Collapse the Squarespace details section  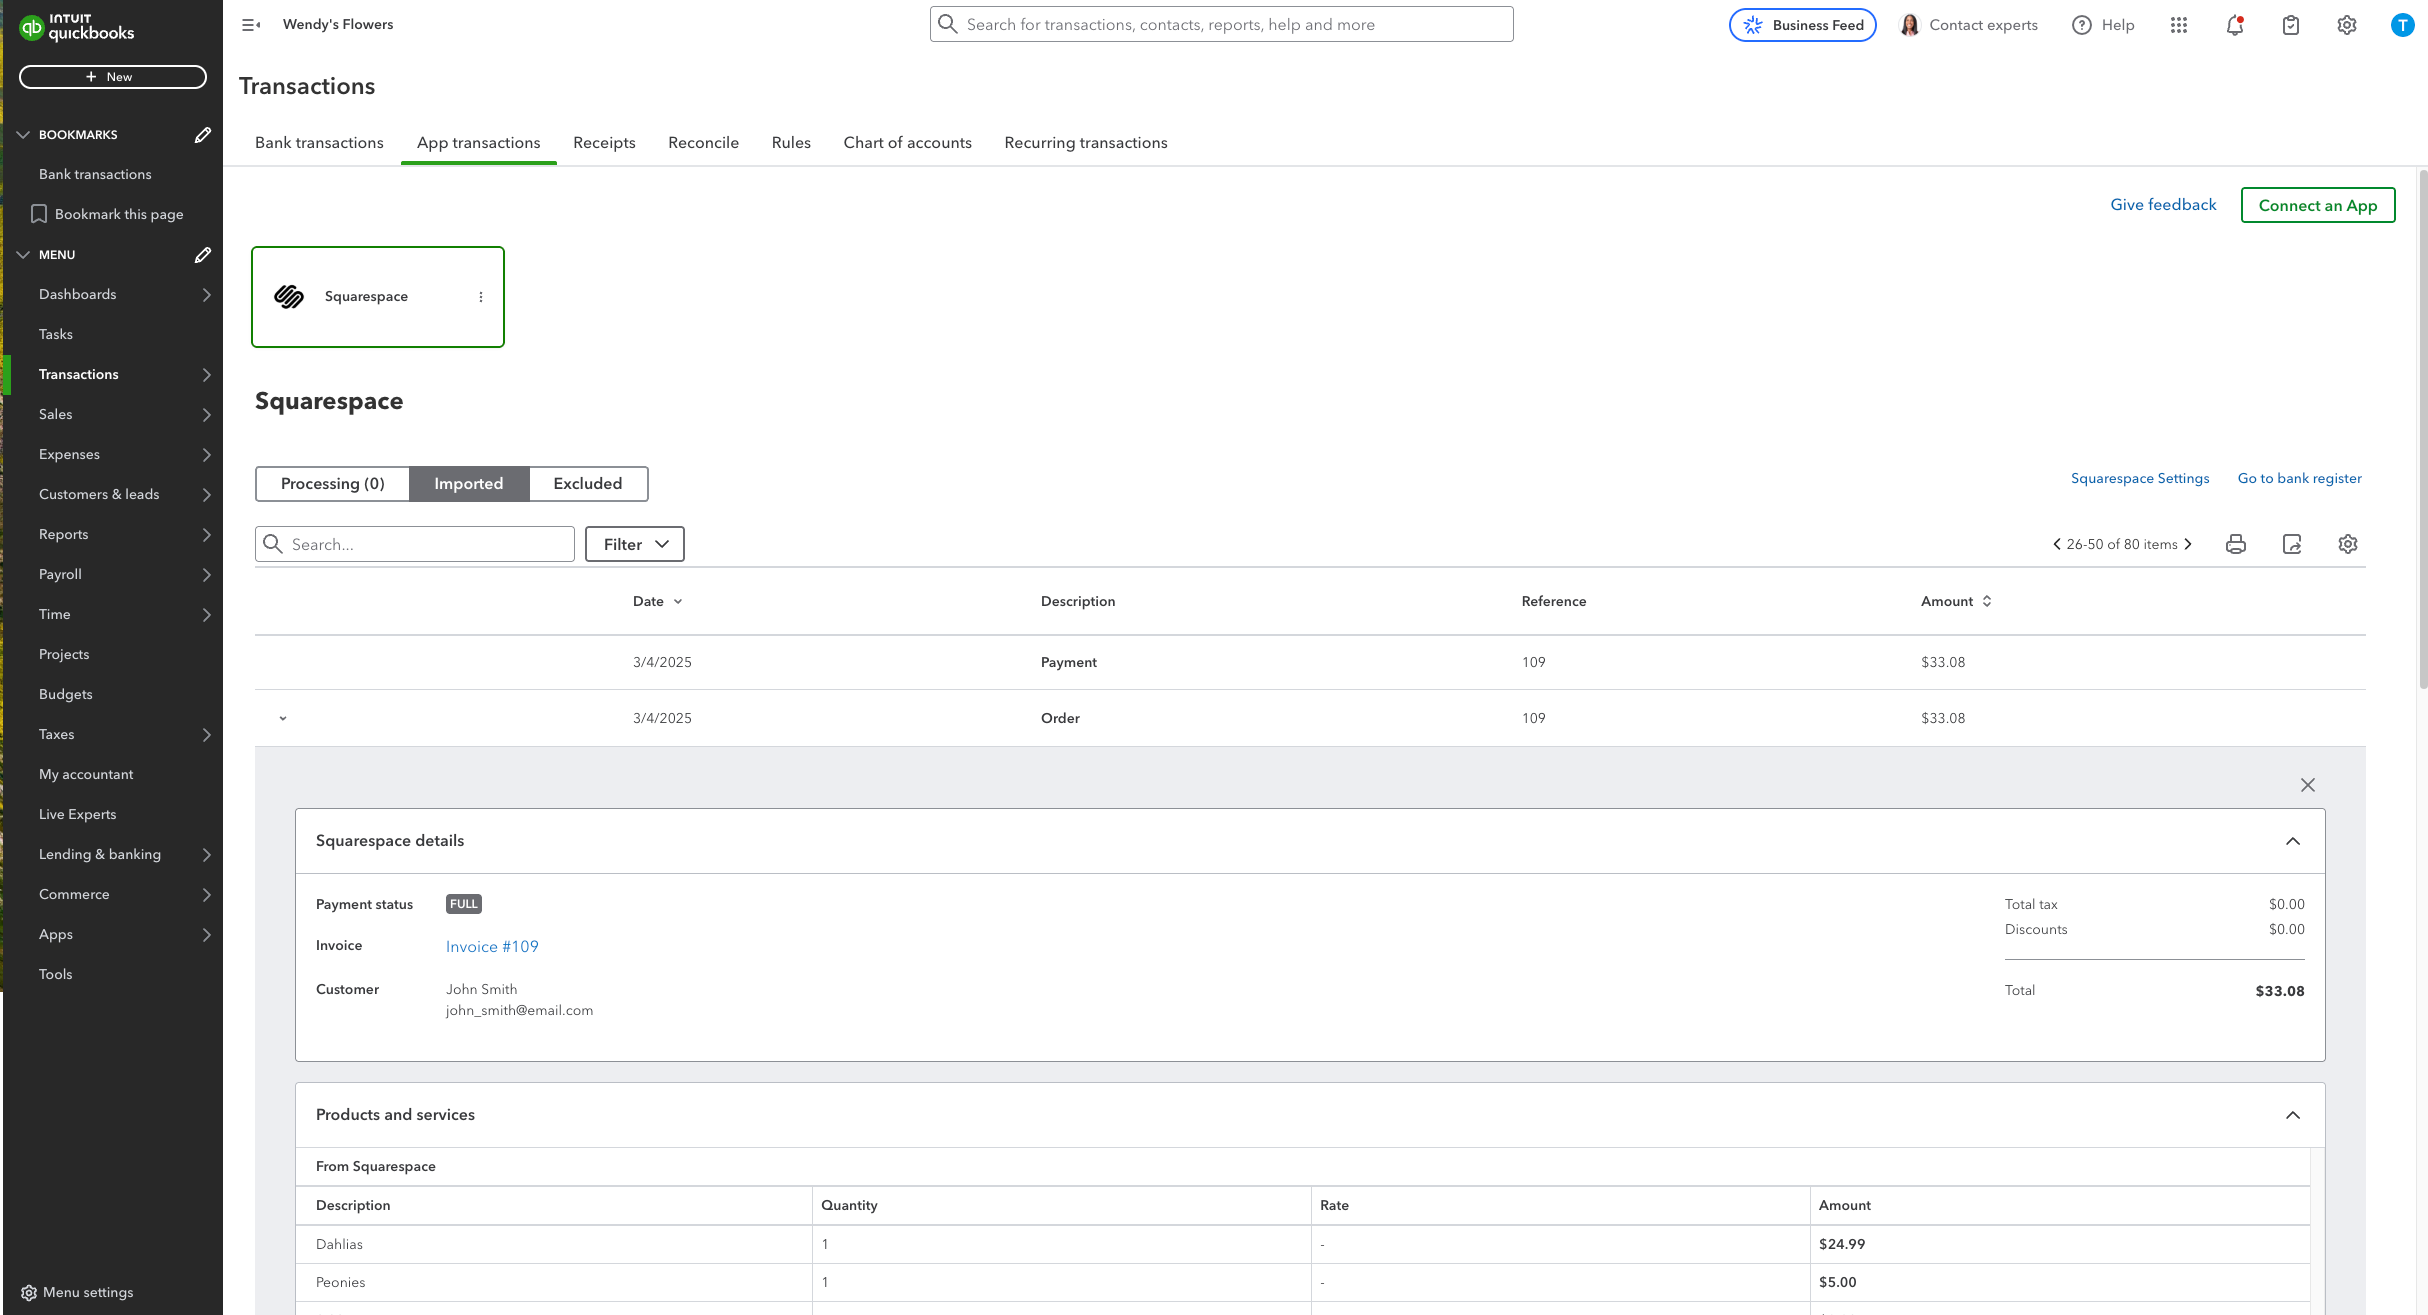click(2293, 841)
